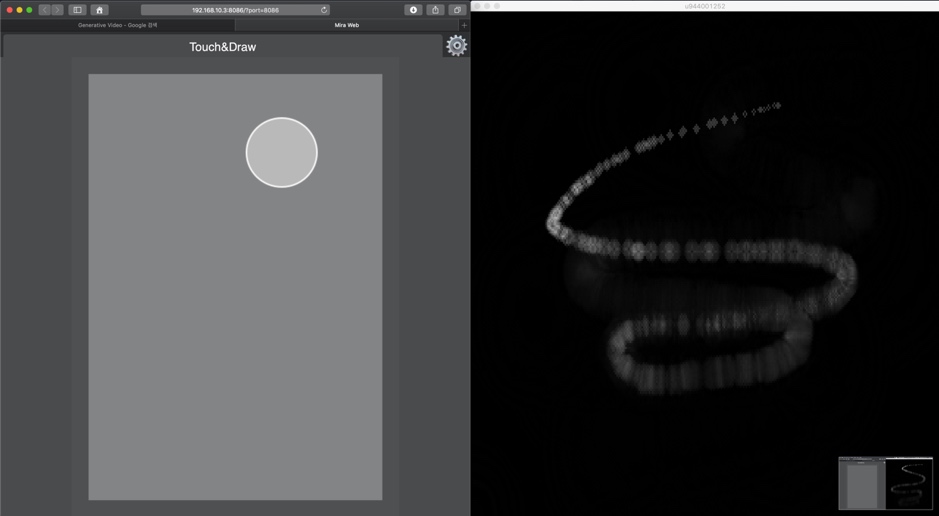Image resolution: width=939 pixels, height=516 pixels.
Task: Go back to the previous page
Action: 44,10
